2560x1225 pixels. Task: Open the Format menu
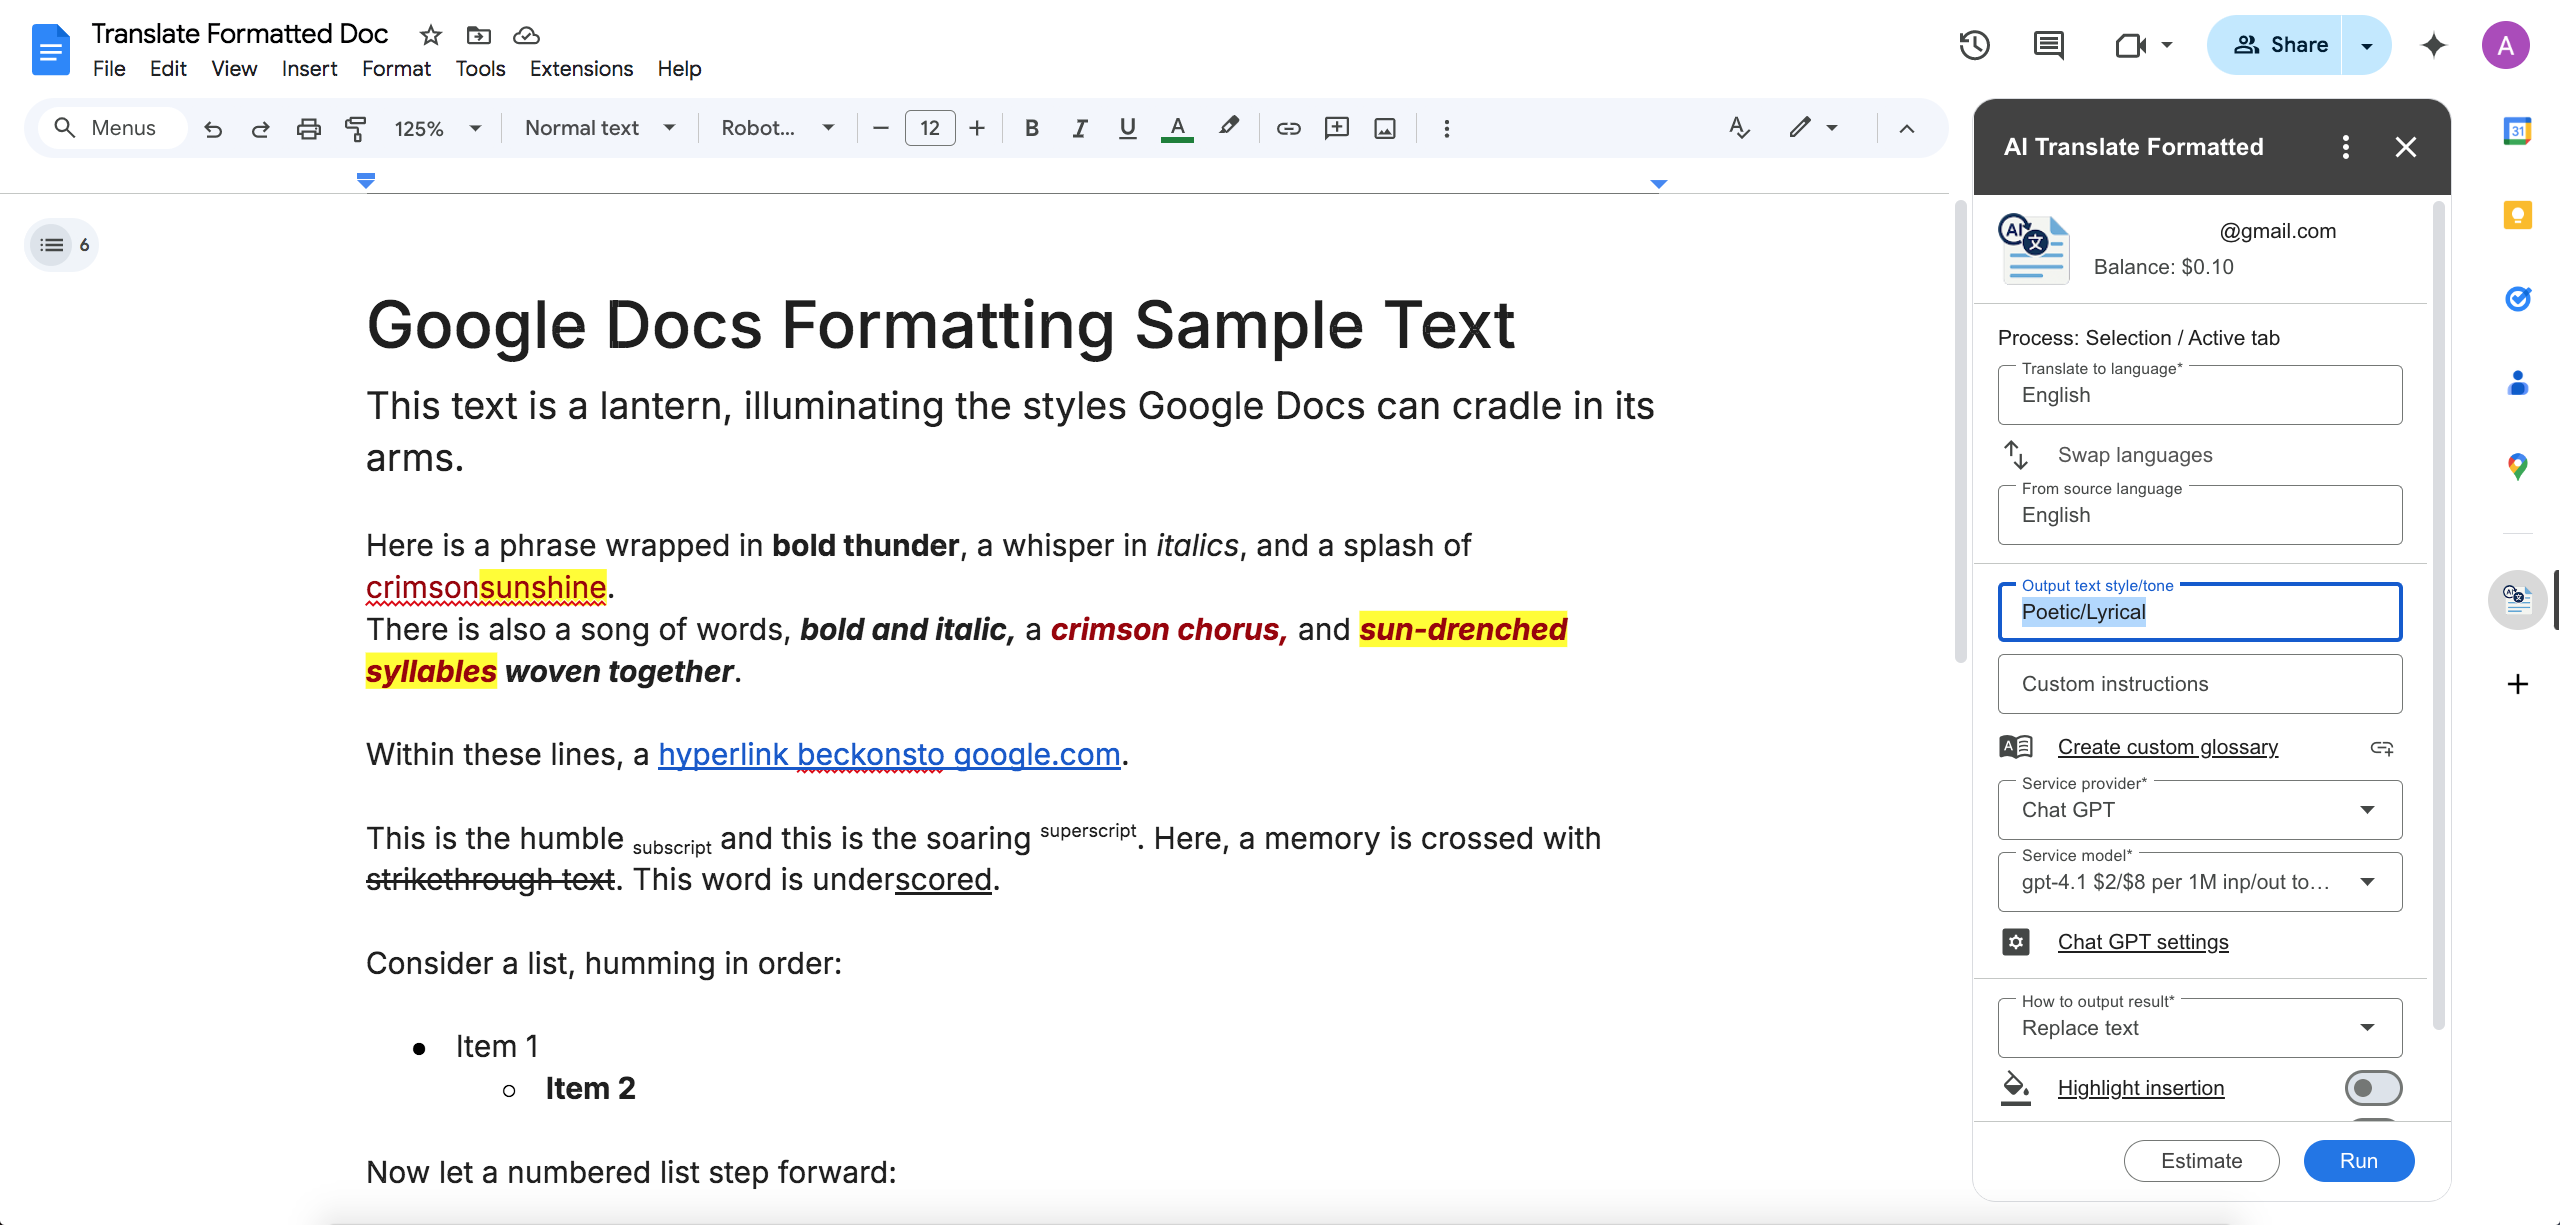396,69
